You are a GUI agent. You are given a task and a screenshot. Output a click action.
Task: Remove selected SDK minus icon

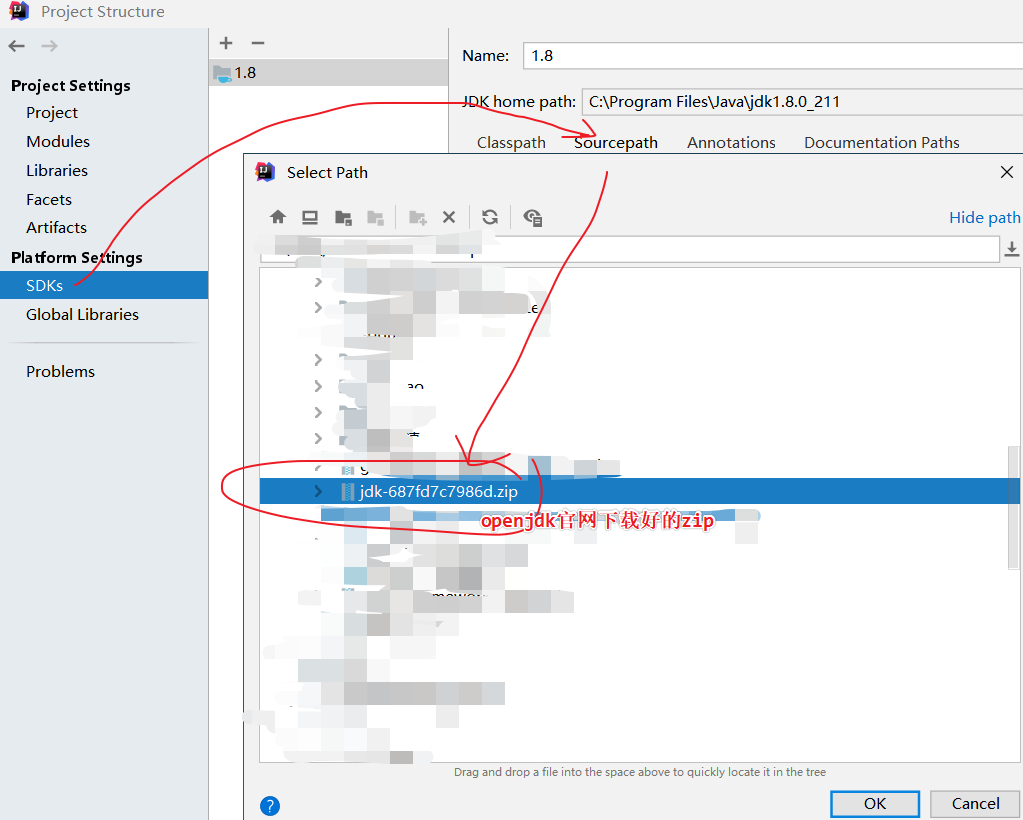coord(258,43)
